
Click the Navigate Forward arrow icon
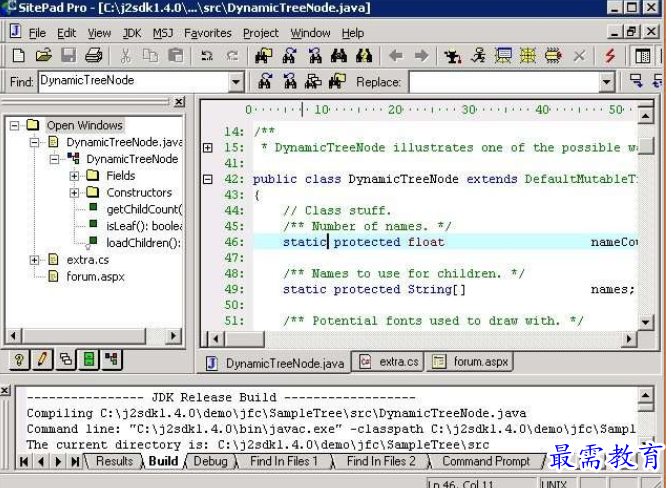pos(422,56)
